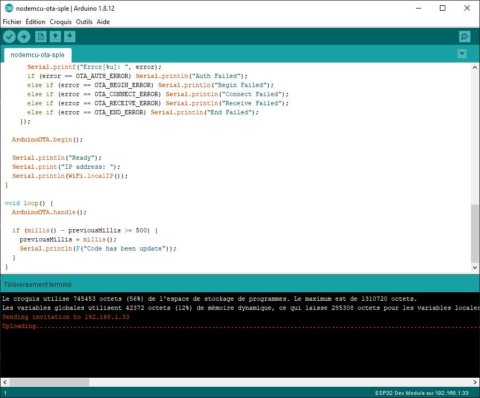This screenshot has height=398, width=480.
Task: Open the Serial Monitor magnifier icon
Action: point(465,37)
